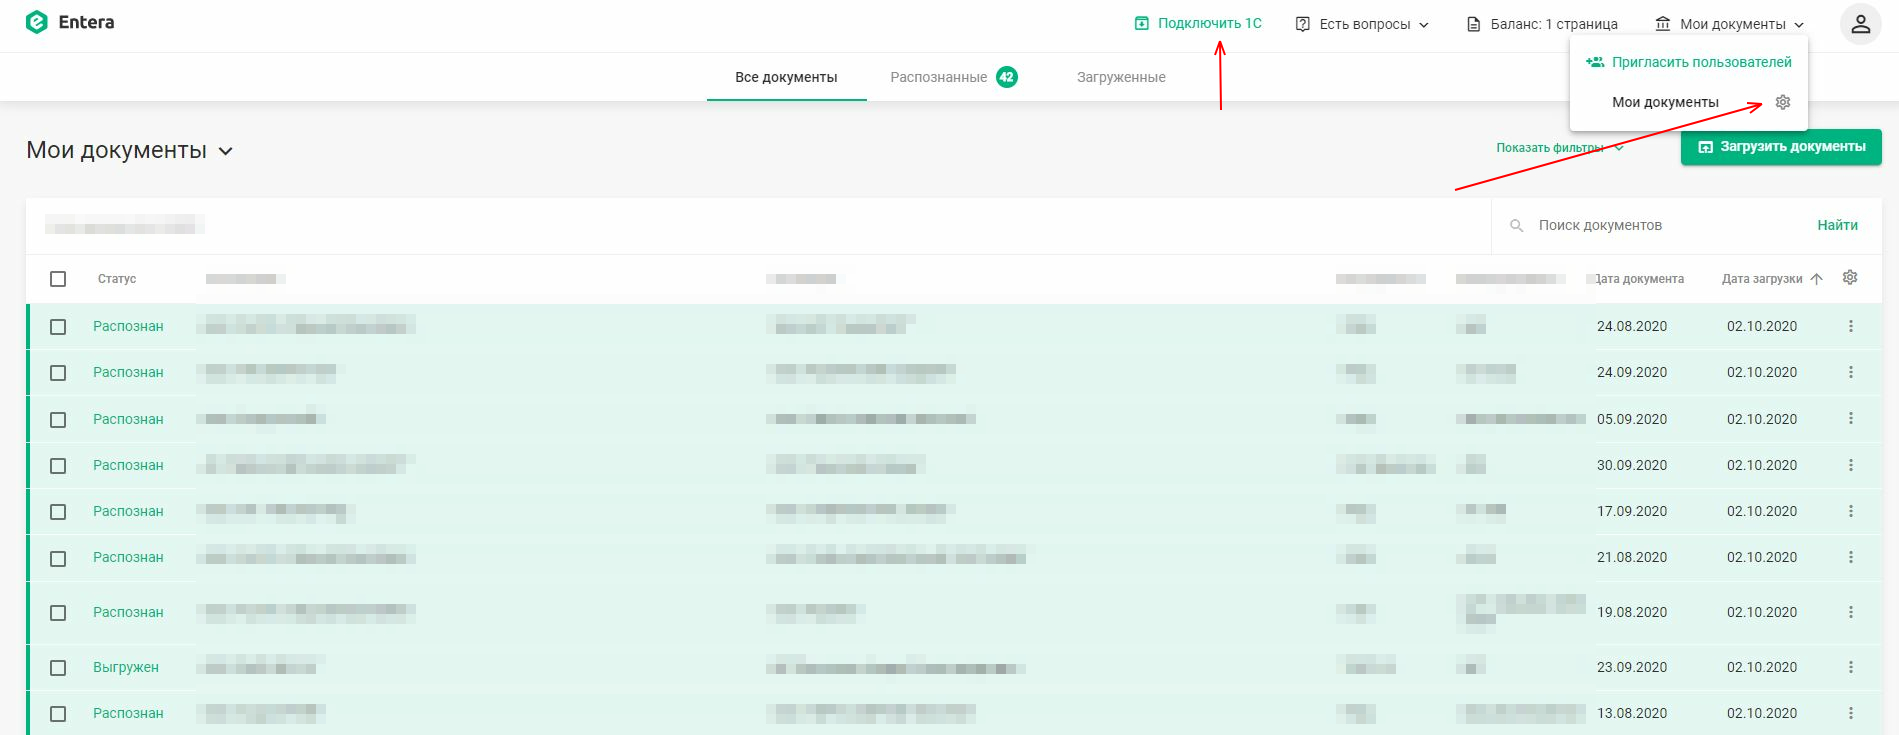1899x735 pixels.
Task: Toggle the select-all checkbox in table header
Action: (x=58, y=279)
